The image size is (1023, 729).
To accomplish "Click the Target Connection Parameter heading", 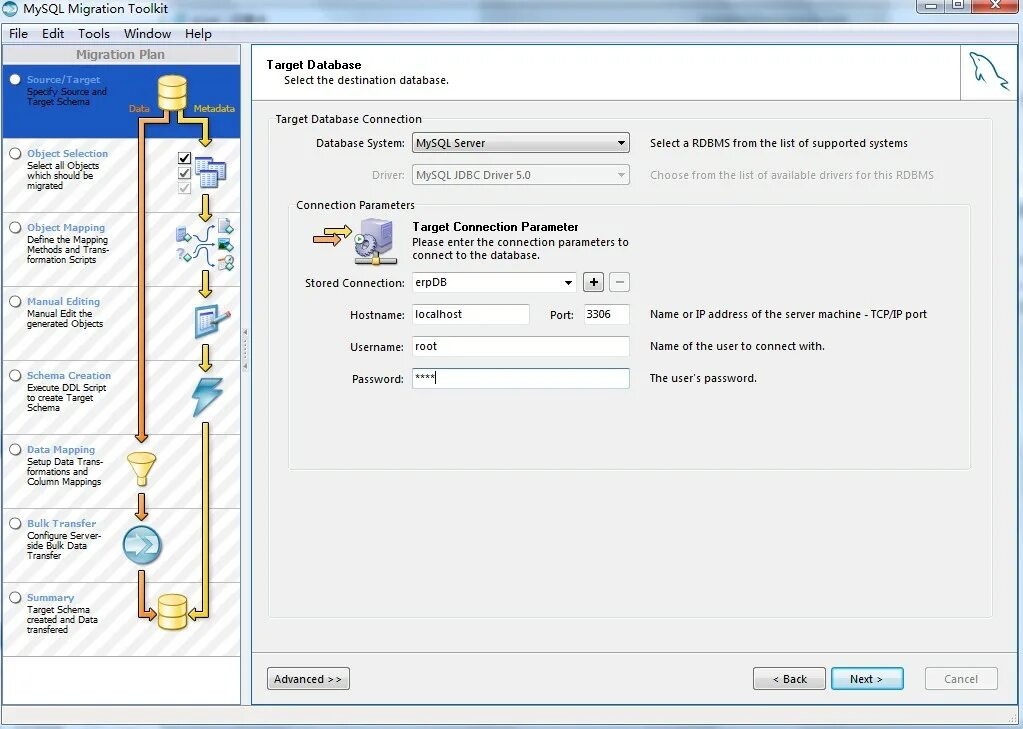I will coord(495,226).
